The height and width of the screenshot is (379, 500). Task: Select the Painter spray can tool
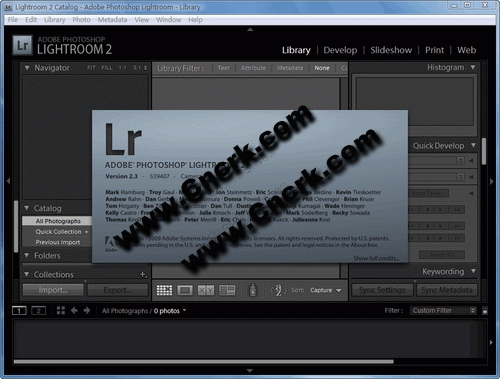point(253,290)
